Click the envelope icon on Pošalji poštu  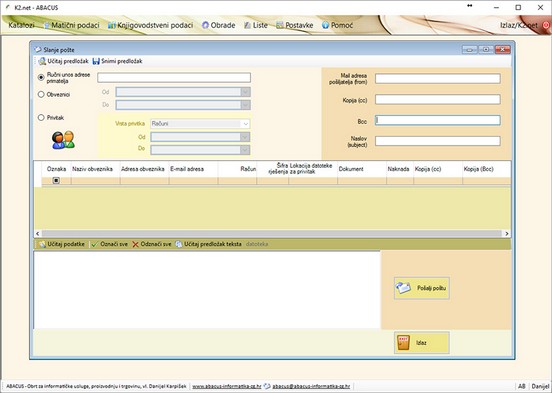click(403, 288)
